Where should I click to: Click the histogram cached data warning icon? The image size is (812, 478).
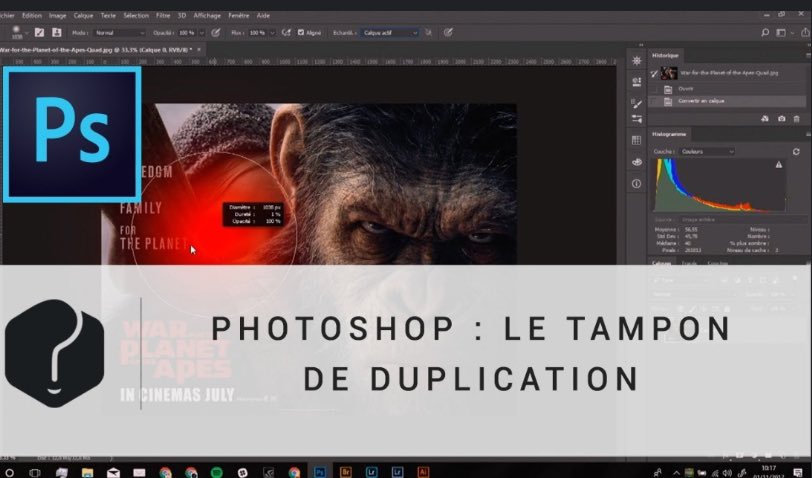[778, 165]
